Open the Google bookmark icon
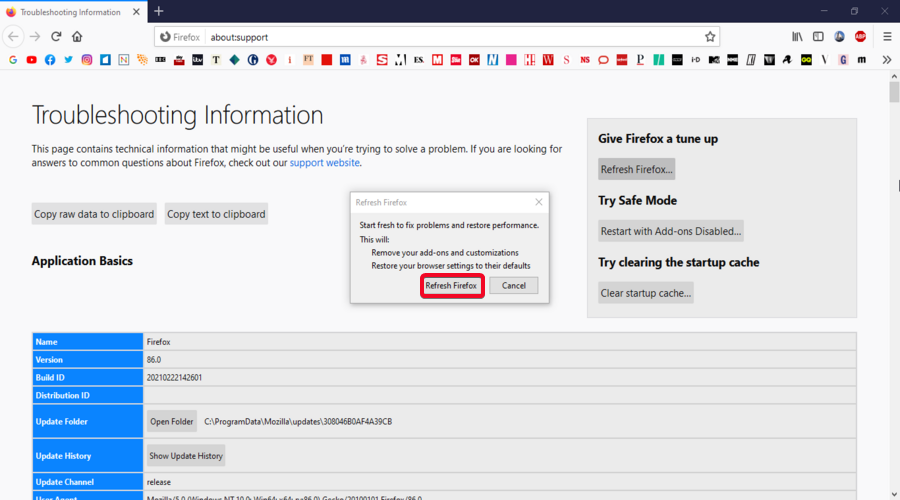This screenshot has height=500, width=900. [13, 60]
